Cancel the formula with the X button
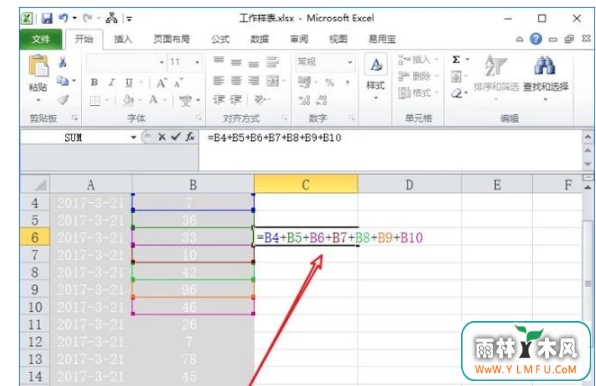The height and width of the screenshot is (386, 596). [x=162, y=137]
